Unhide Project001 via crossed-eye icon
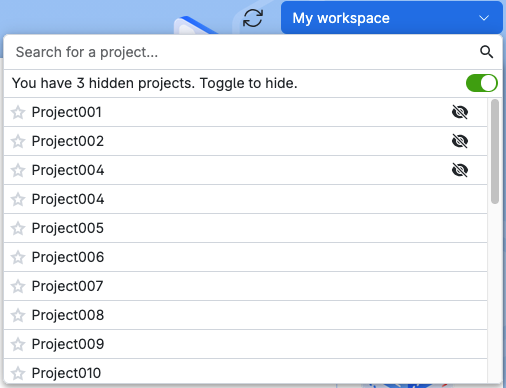Viewport: 506px width, 388px height. (x=460, y=112)
